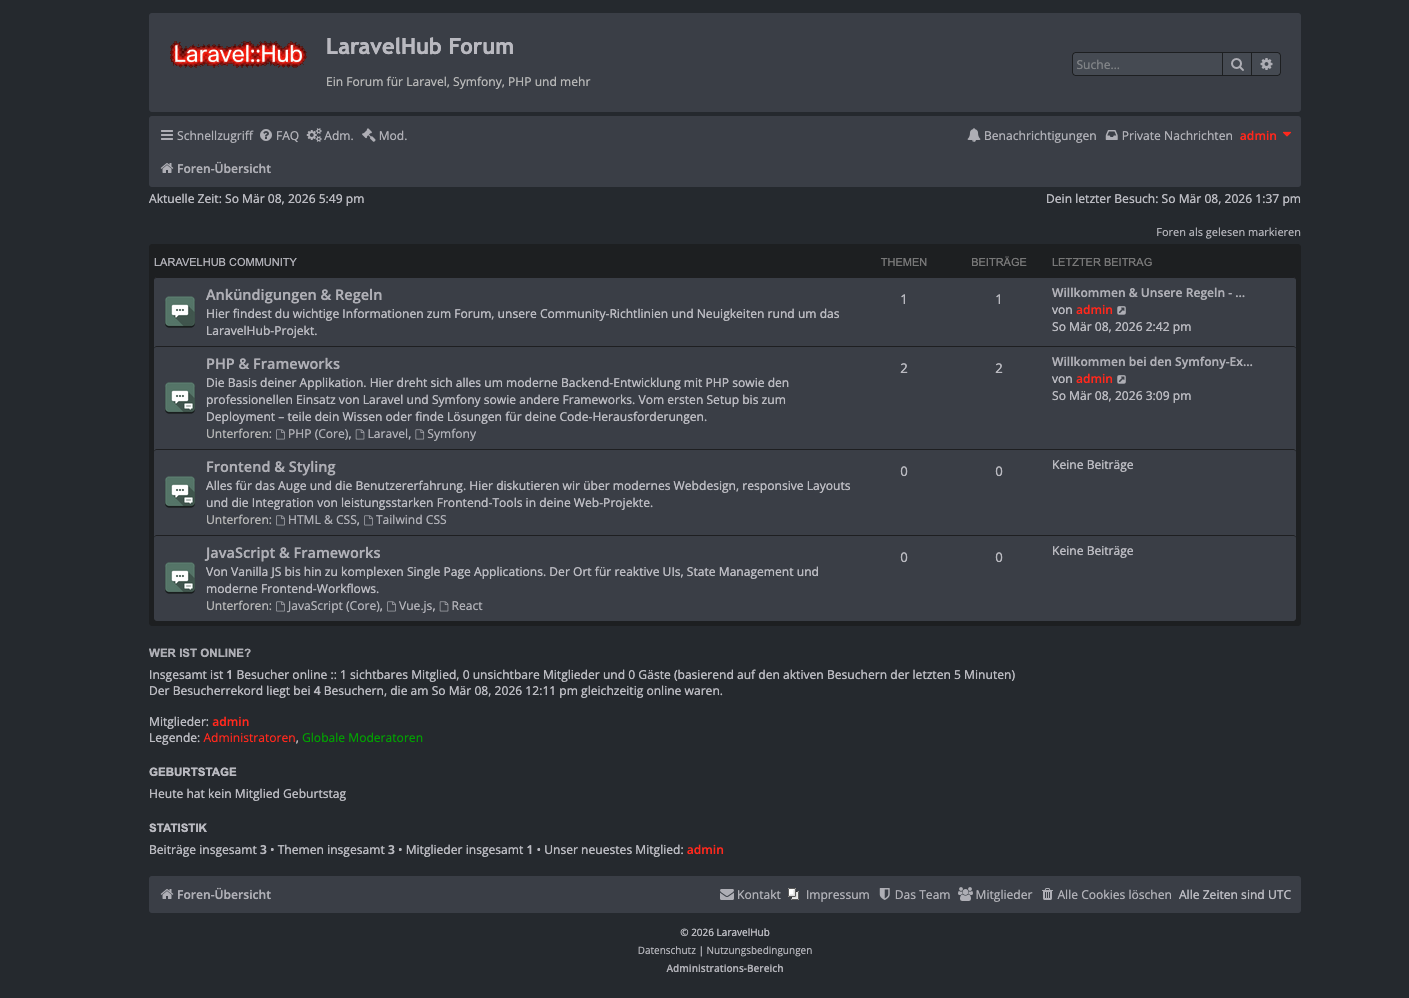Click the JavaScript & Frameworks forum icon
The height and width of the screenshot is (998, 1409).
coord(180,576)
